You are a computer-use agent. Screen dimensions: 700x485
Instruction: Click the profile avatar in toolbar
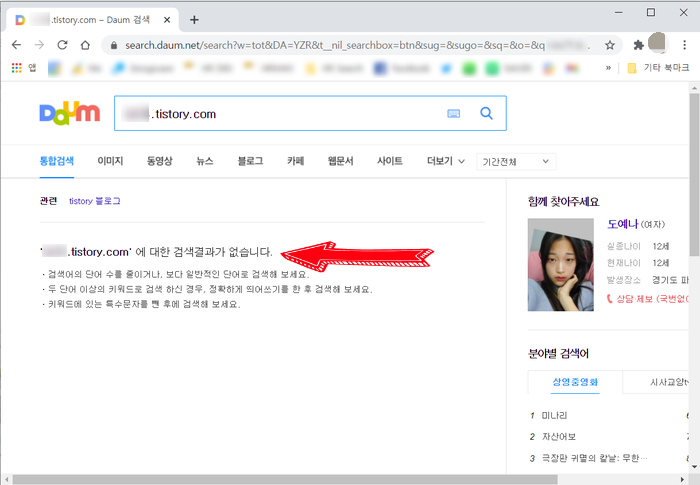[658, 44]
